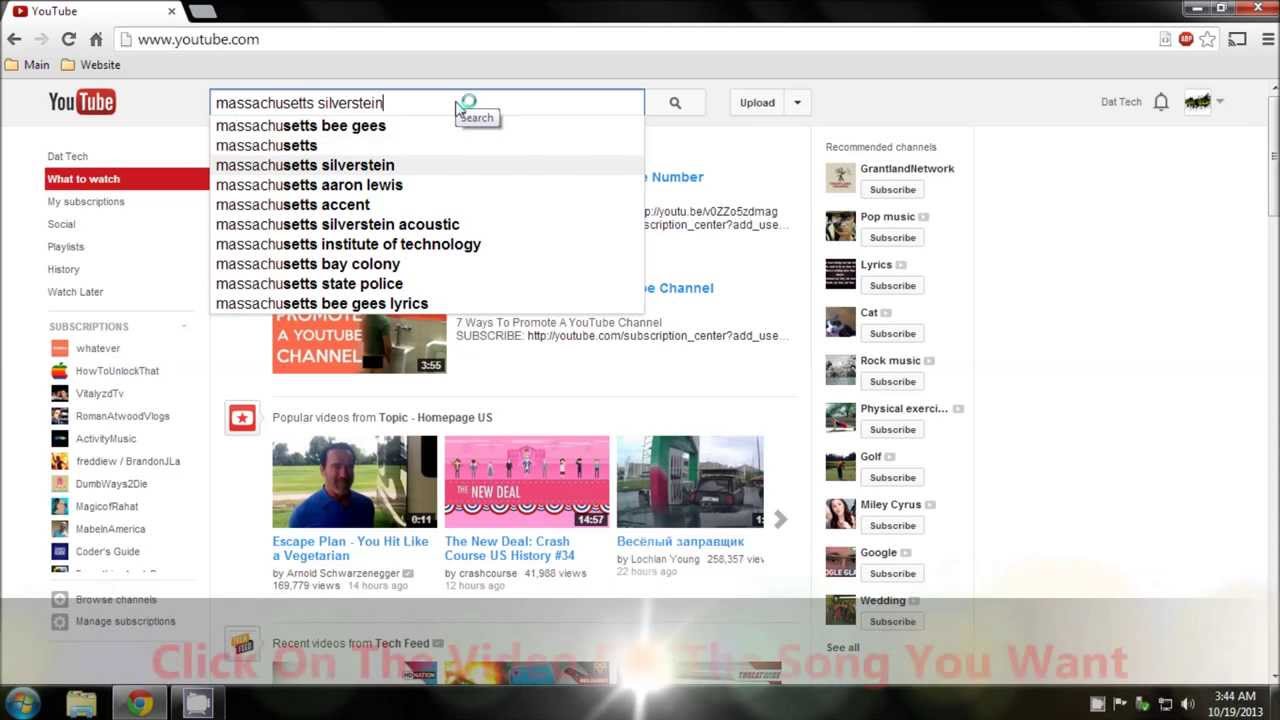
Task: Subscribe to Google channel
Action: [892, 574]
